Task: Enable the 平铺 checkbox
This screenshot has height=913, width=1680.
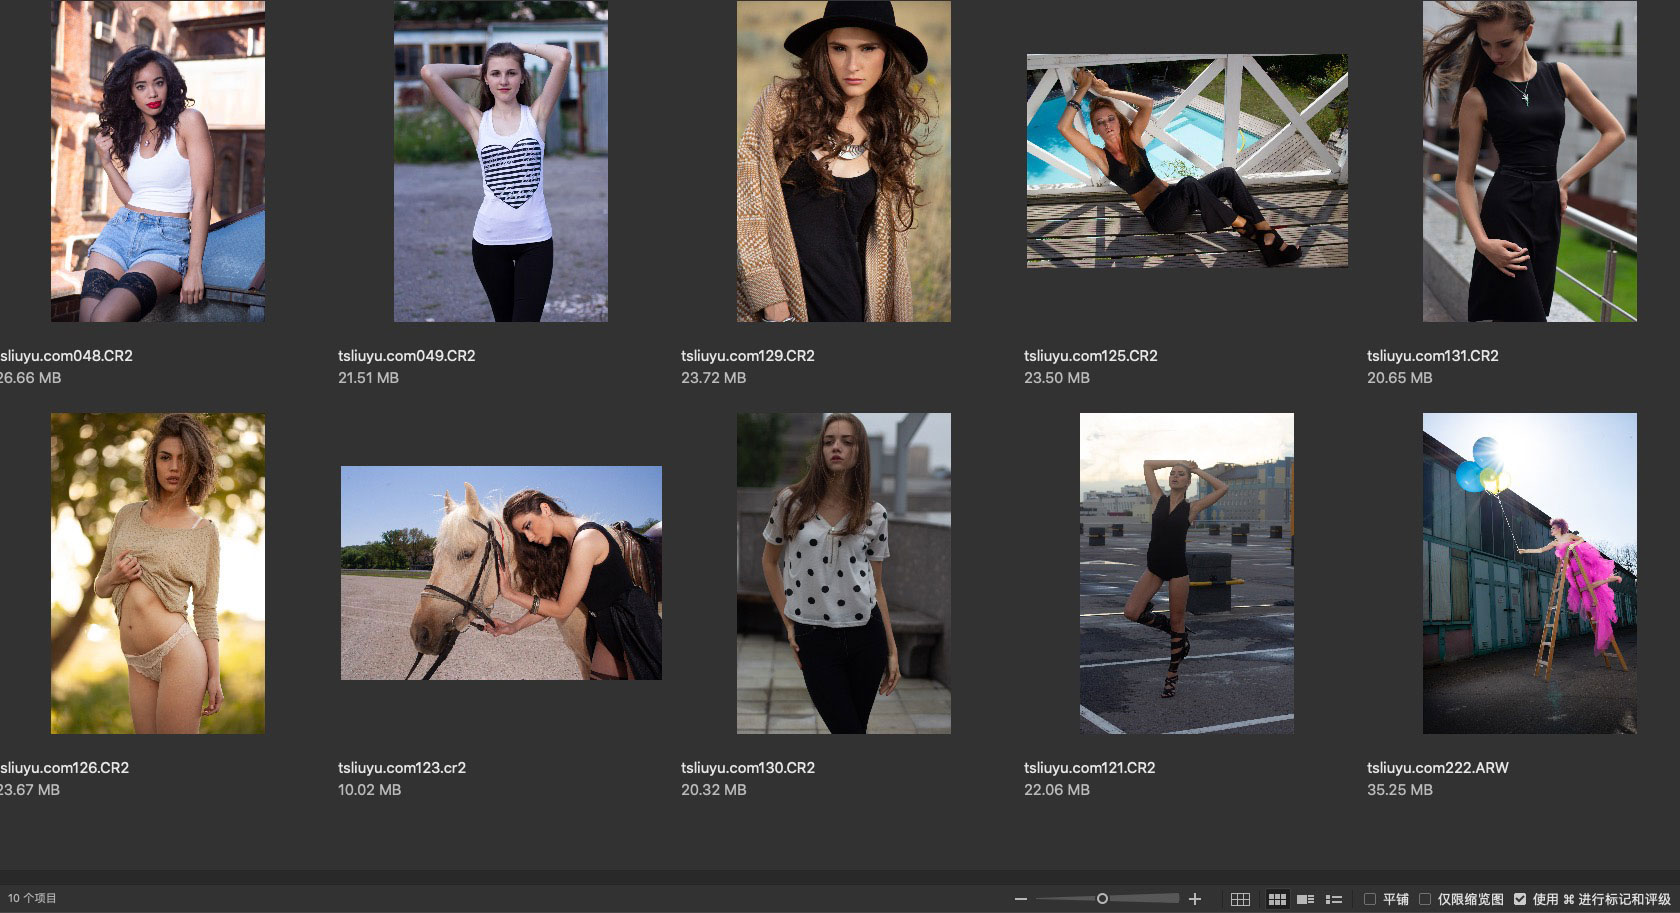Action: [1370, 899]
